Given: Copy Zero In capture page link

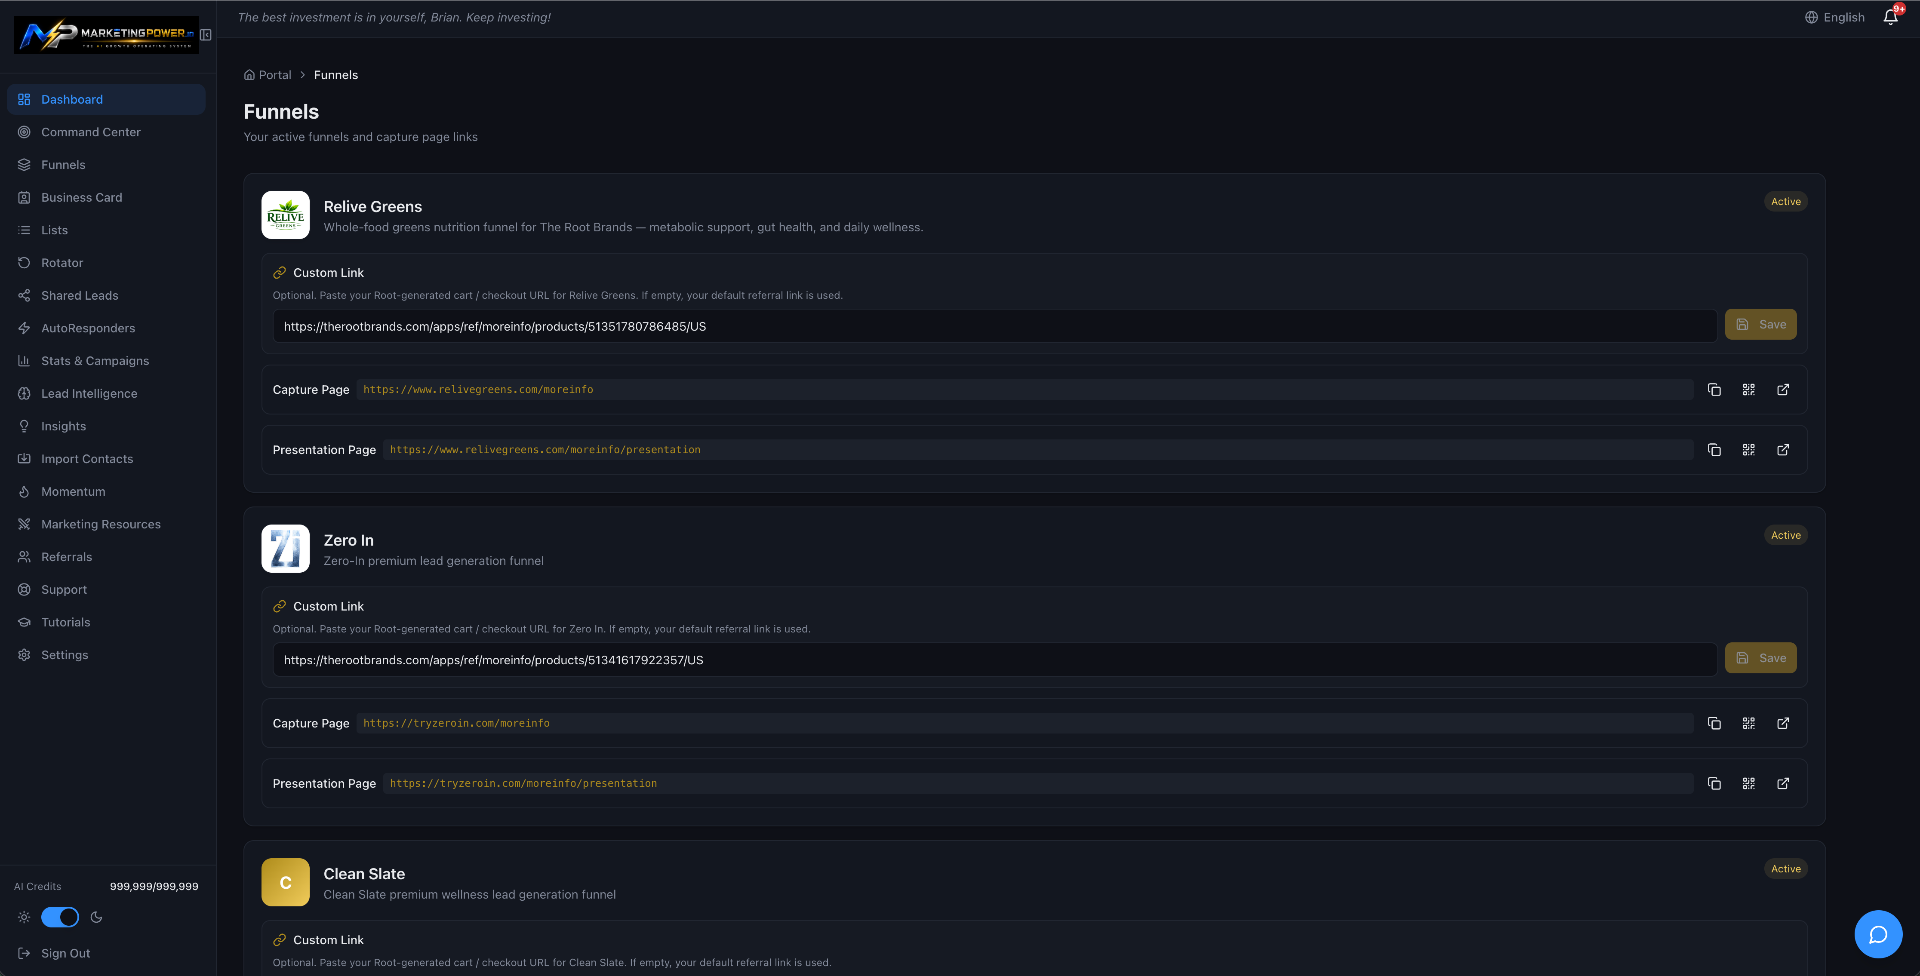Looking at the screenshot, I should [1714, 723].
